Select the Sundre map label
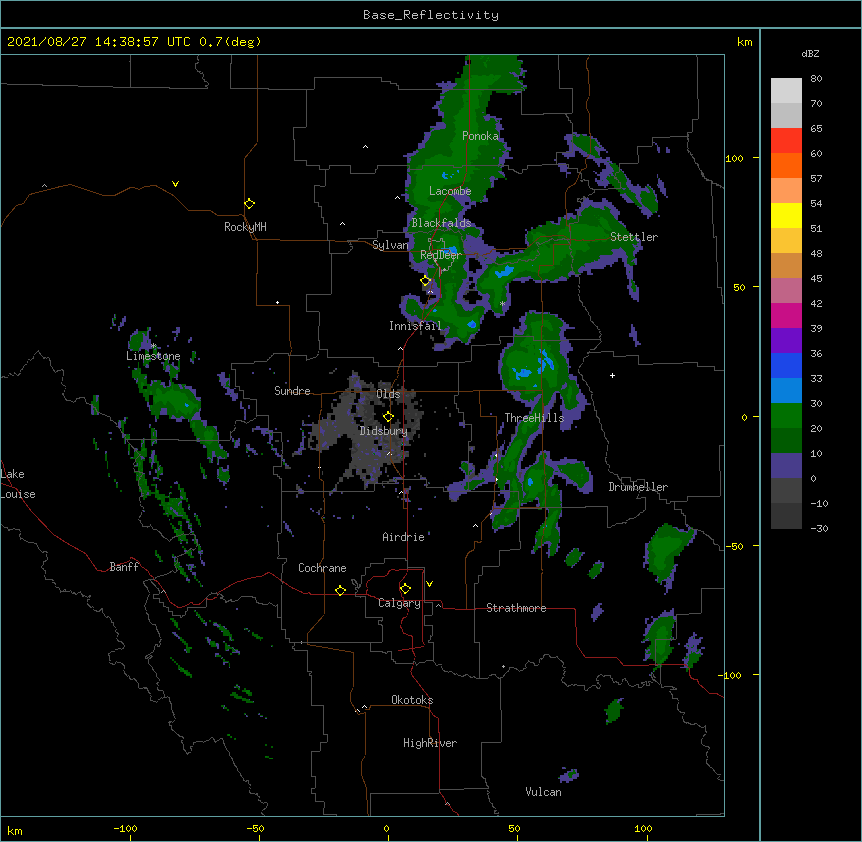The image size is (862, 842). tap(292, 391)
